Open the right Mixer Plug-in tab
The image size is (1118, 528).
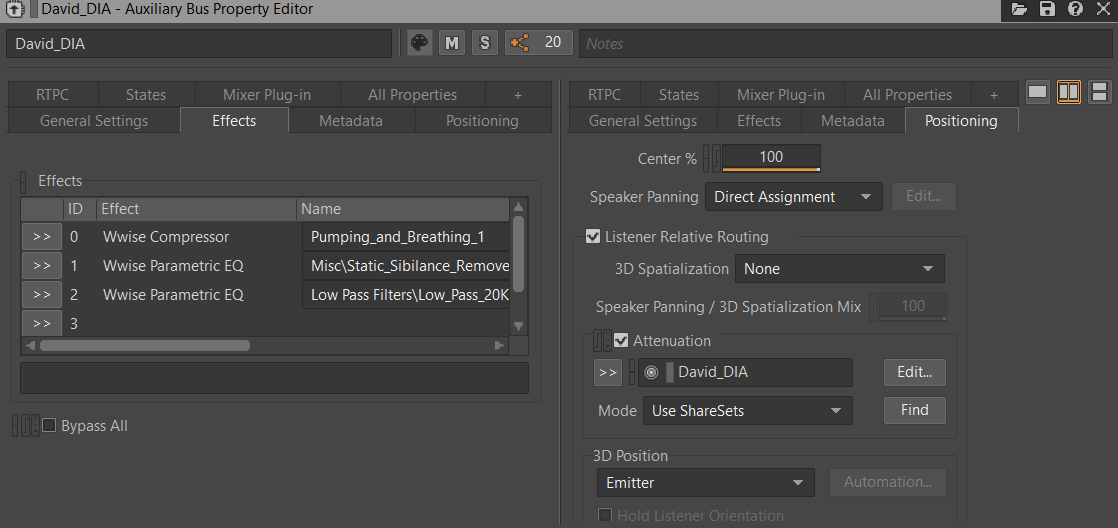click(781, 95)
